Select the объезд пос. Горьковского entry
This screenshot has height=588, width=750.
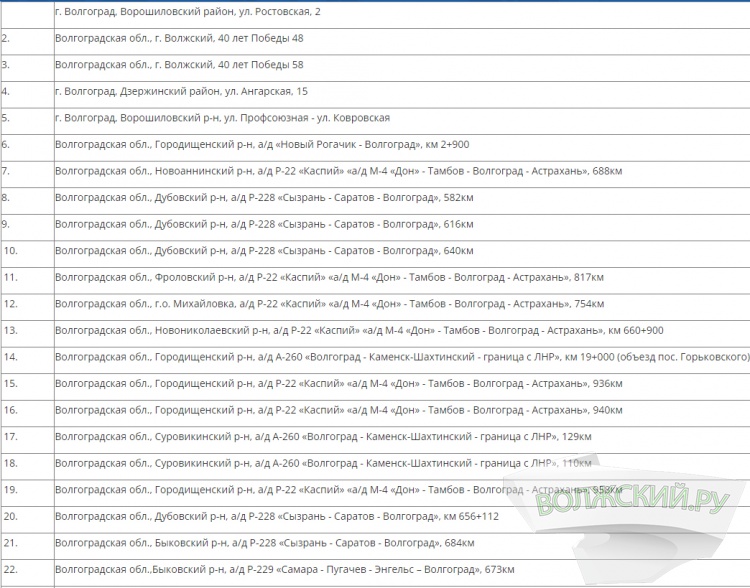pos(400,357)
